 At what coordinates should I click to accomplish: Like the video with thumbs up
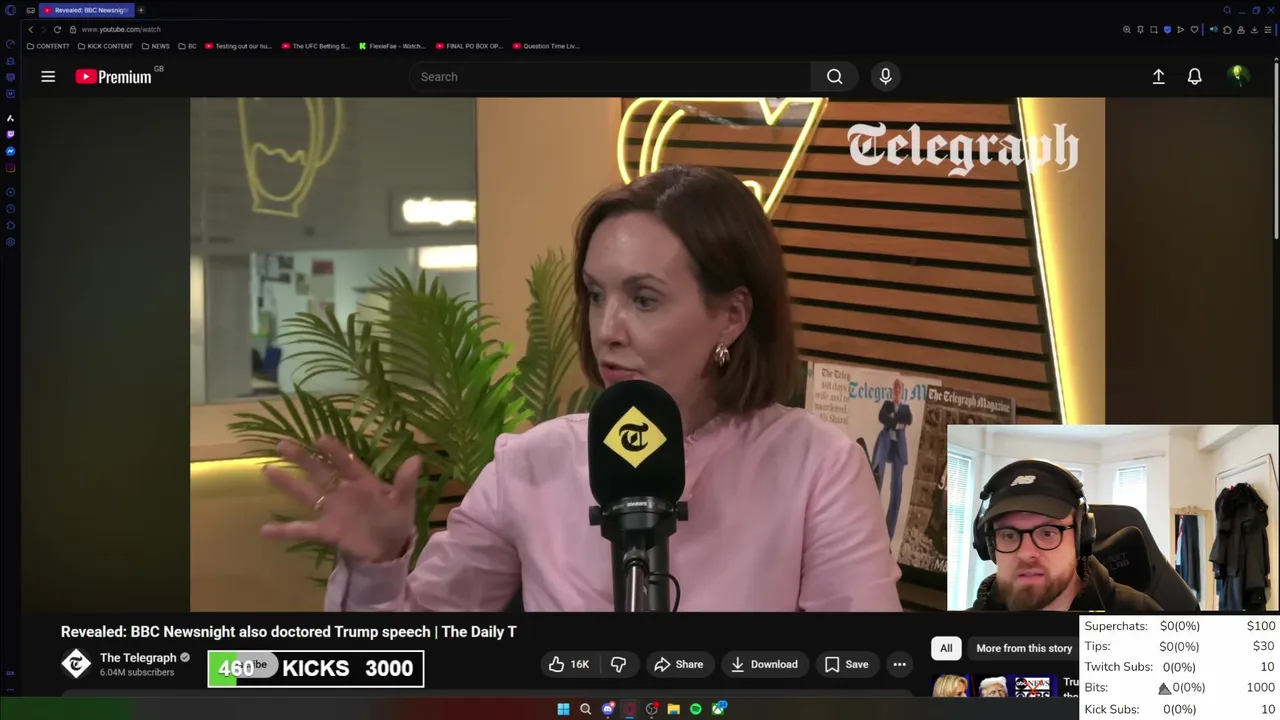[568, 664]
